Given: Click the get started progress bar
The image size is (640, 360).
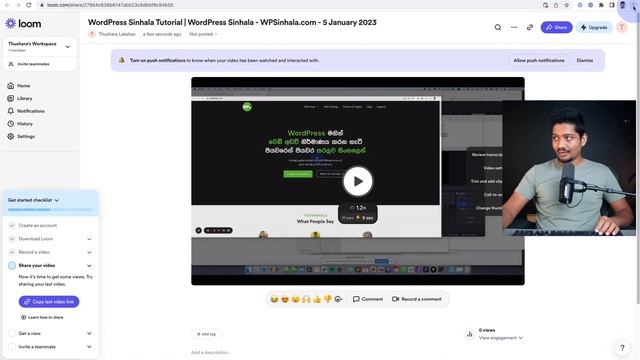Looking at the screenshot, I should coord(50,210).
